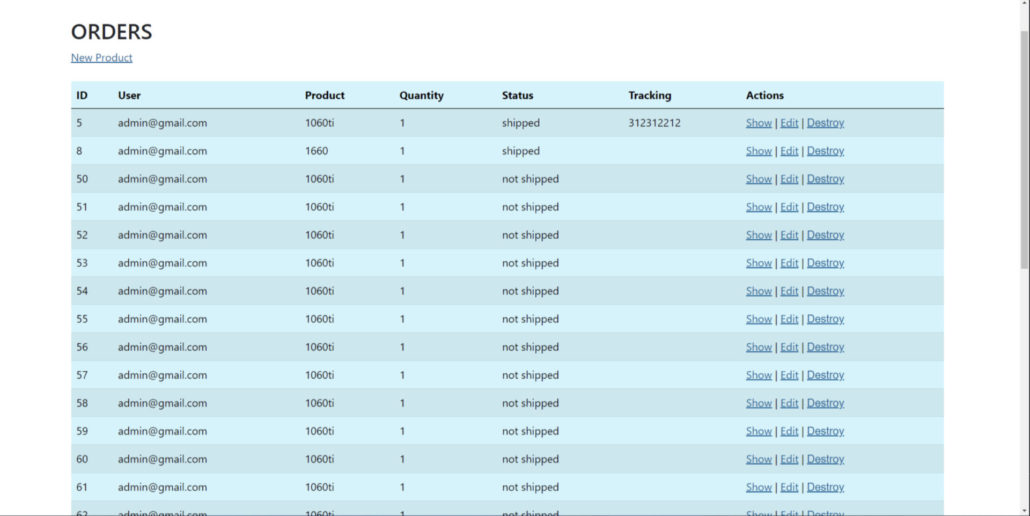Edit order 8
Screen dimensions: 1030x516
789,151
